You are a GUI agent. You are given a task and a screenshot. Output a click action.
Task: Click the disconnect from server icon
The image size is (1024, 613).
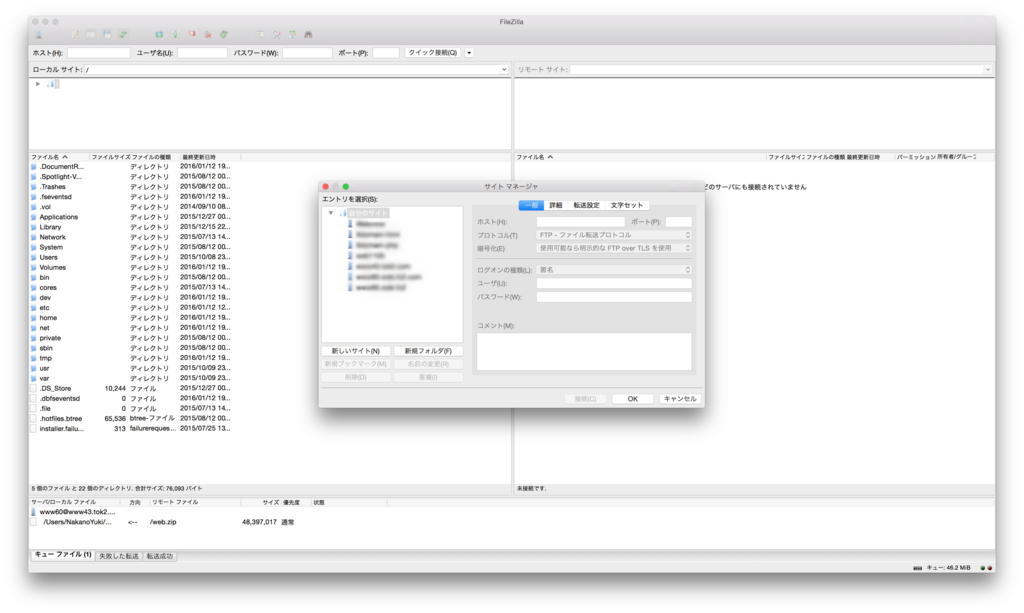pos(208,35)
